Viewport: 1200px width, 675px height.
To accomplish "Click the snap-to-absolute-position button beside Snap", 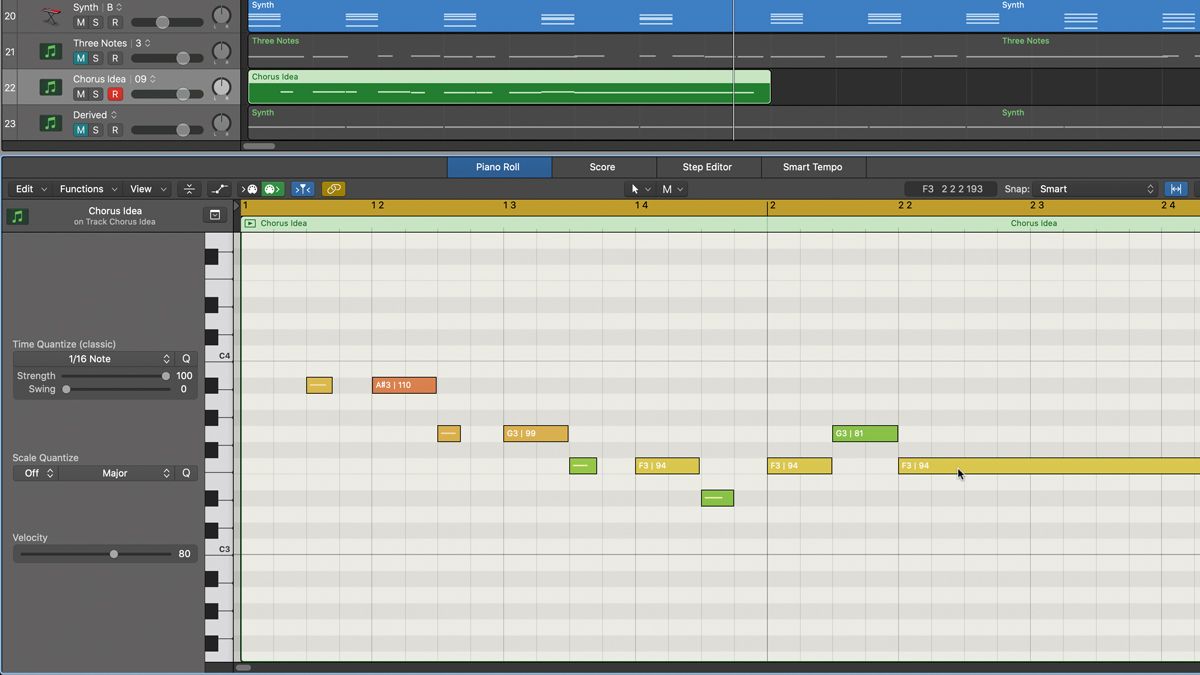I will coord(1176,188).
